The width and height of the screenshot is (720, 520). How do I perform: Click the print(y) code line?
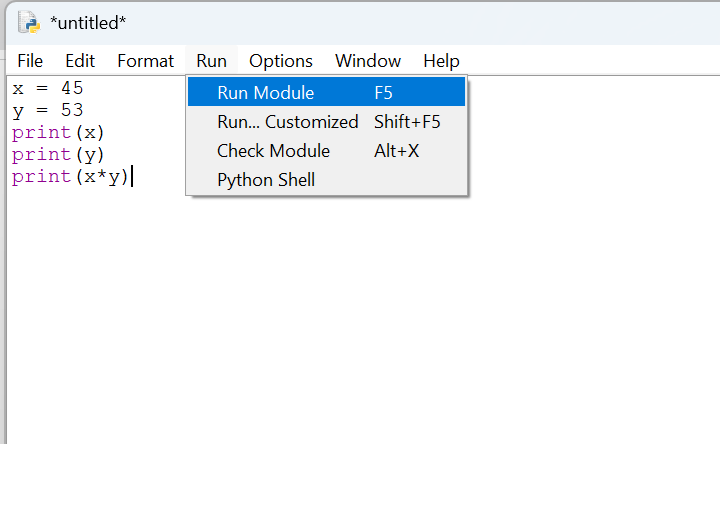coord(58,154)
